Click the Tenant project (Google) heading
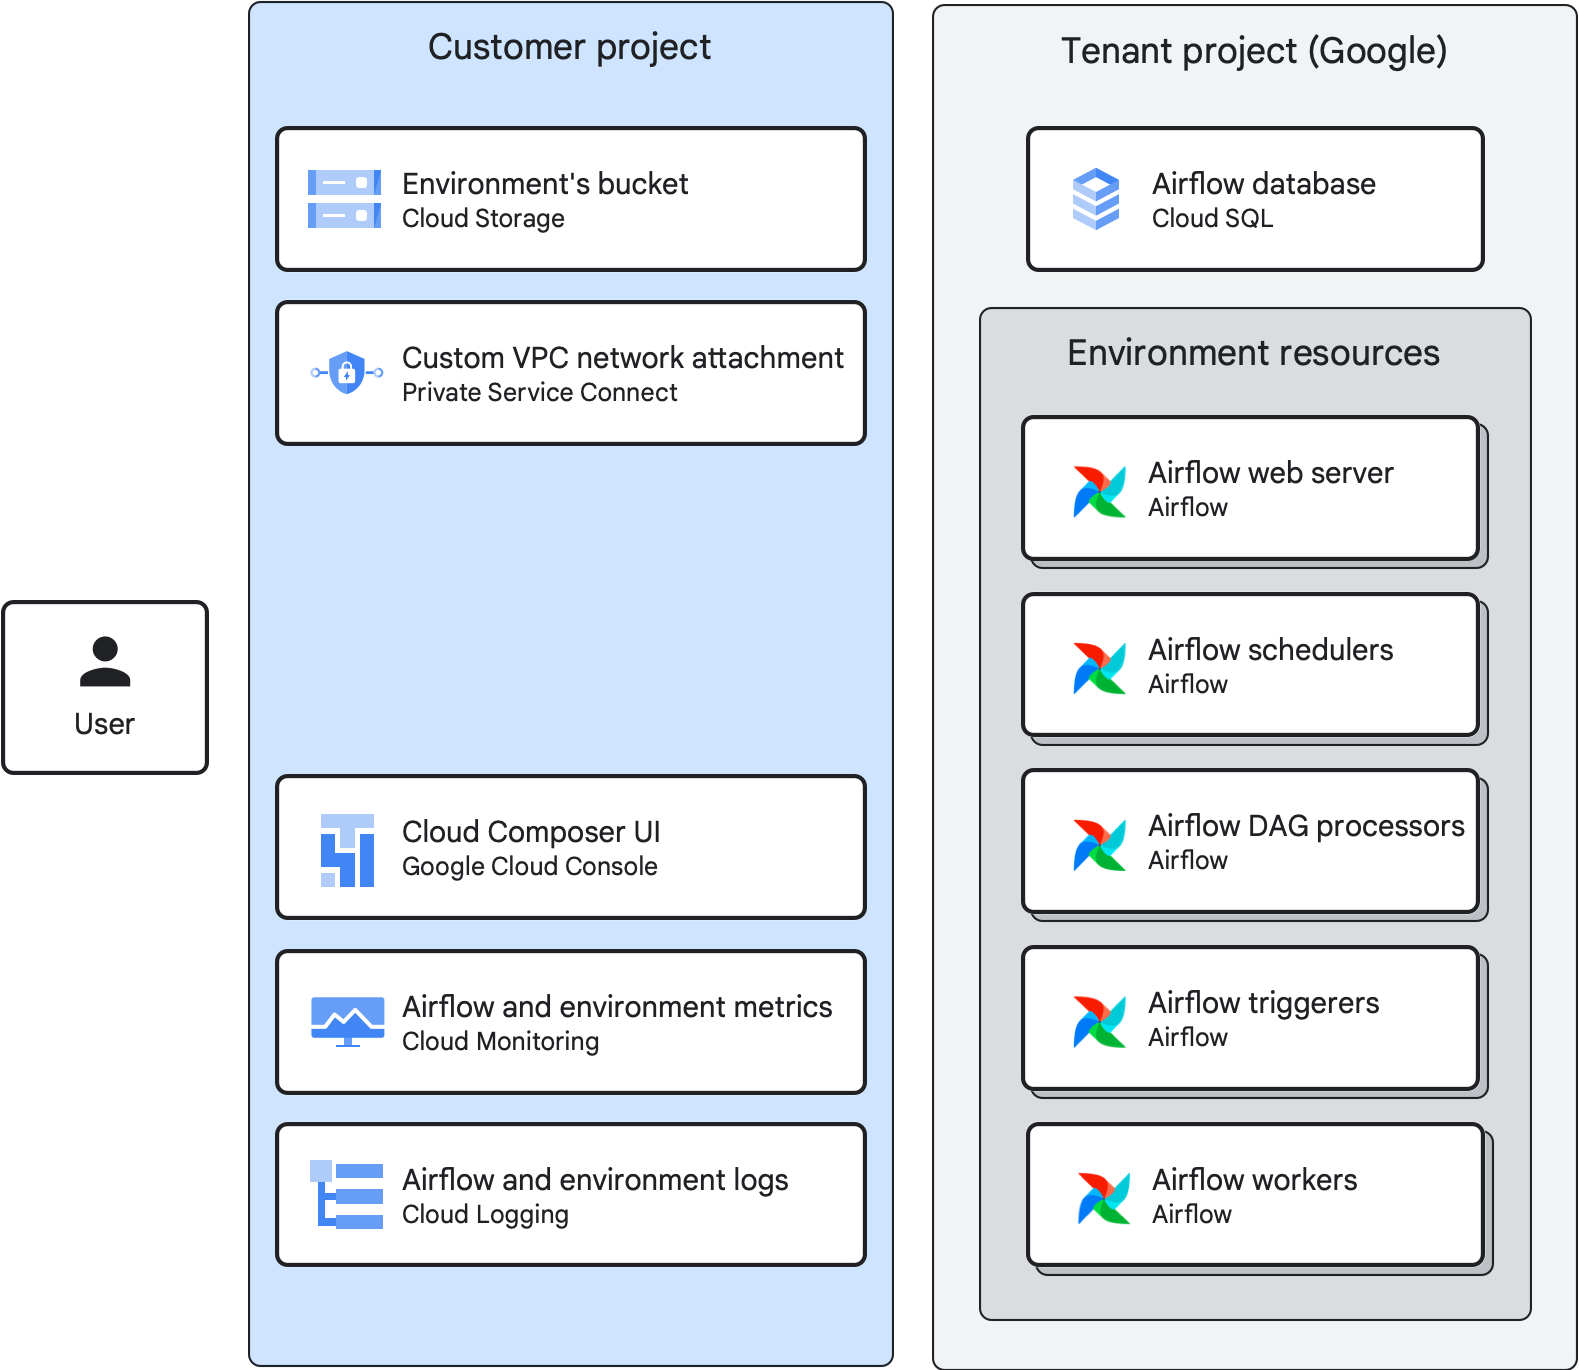Screen dimensions: 1579x1370 tap(1254, 51)
